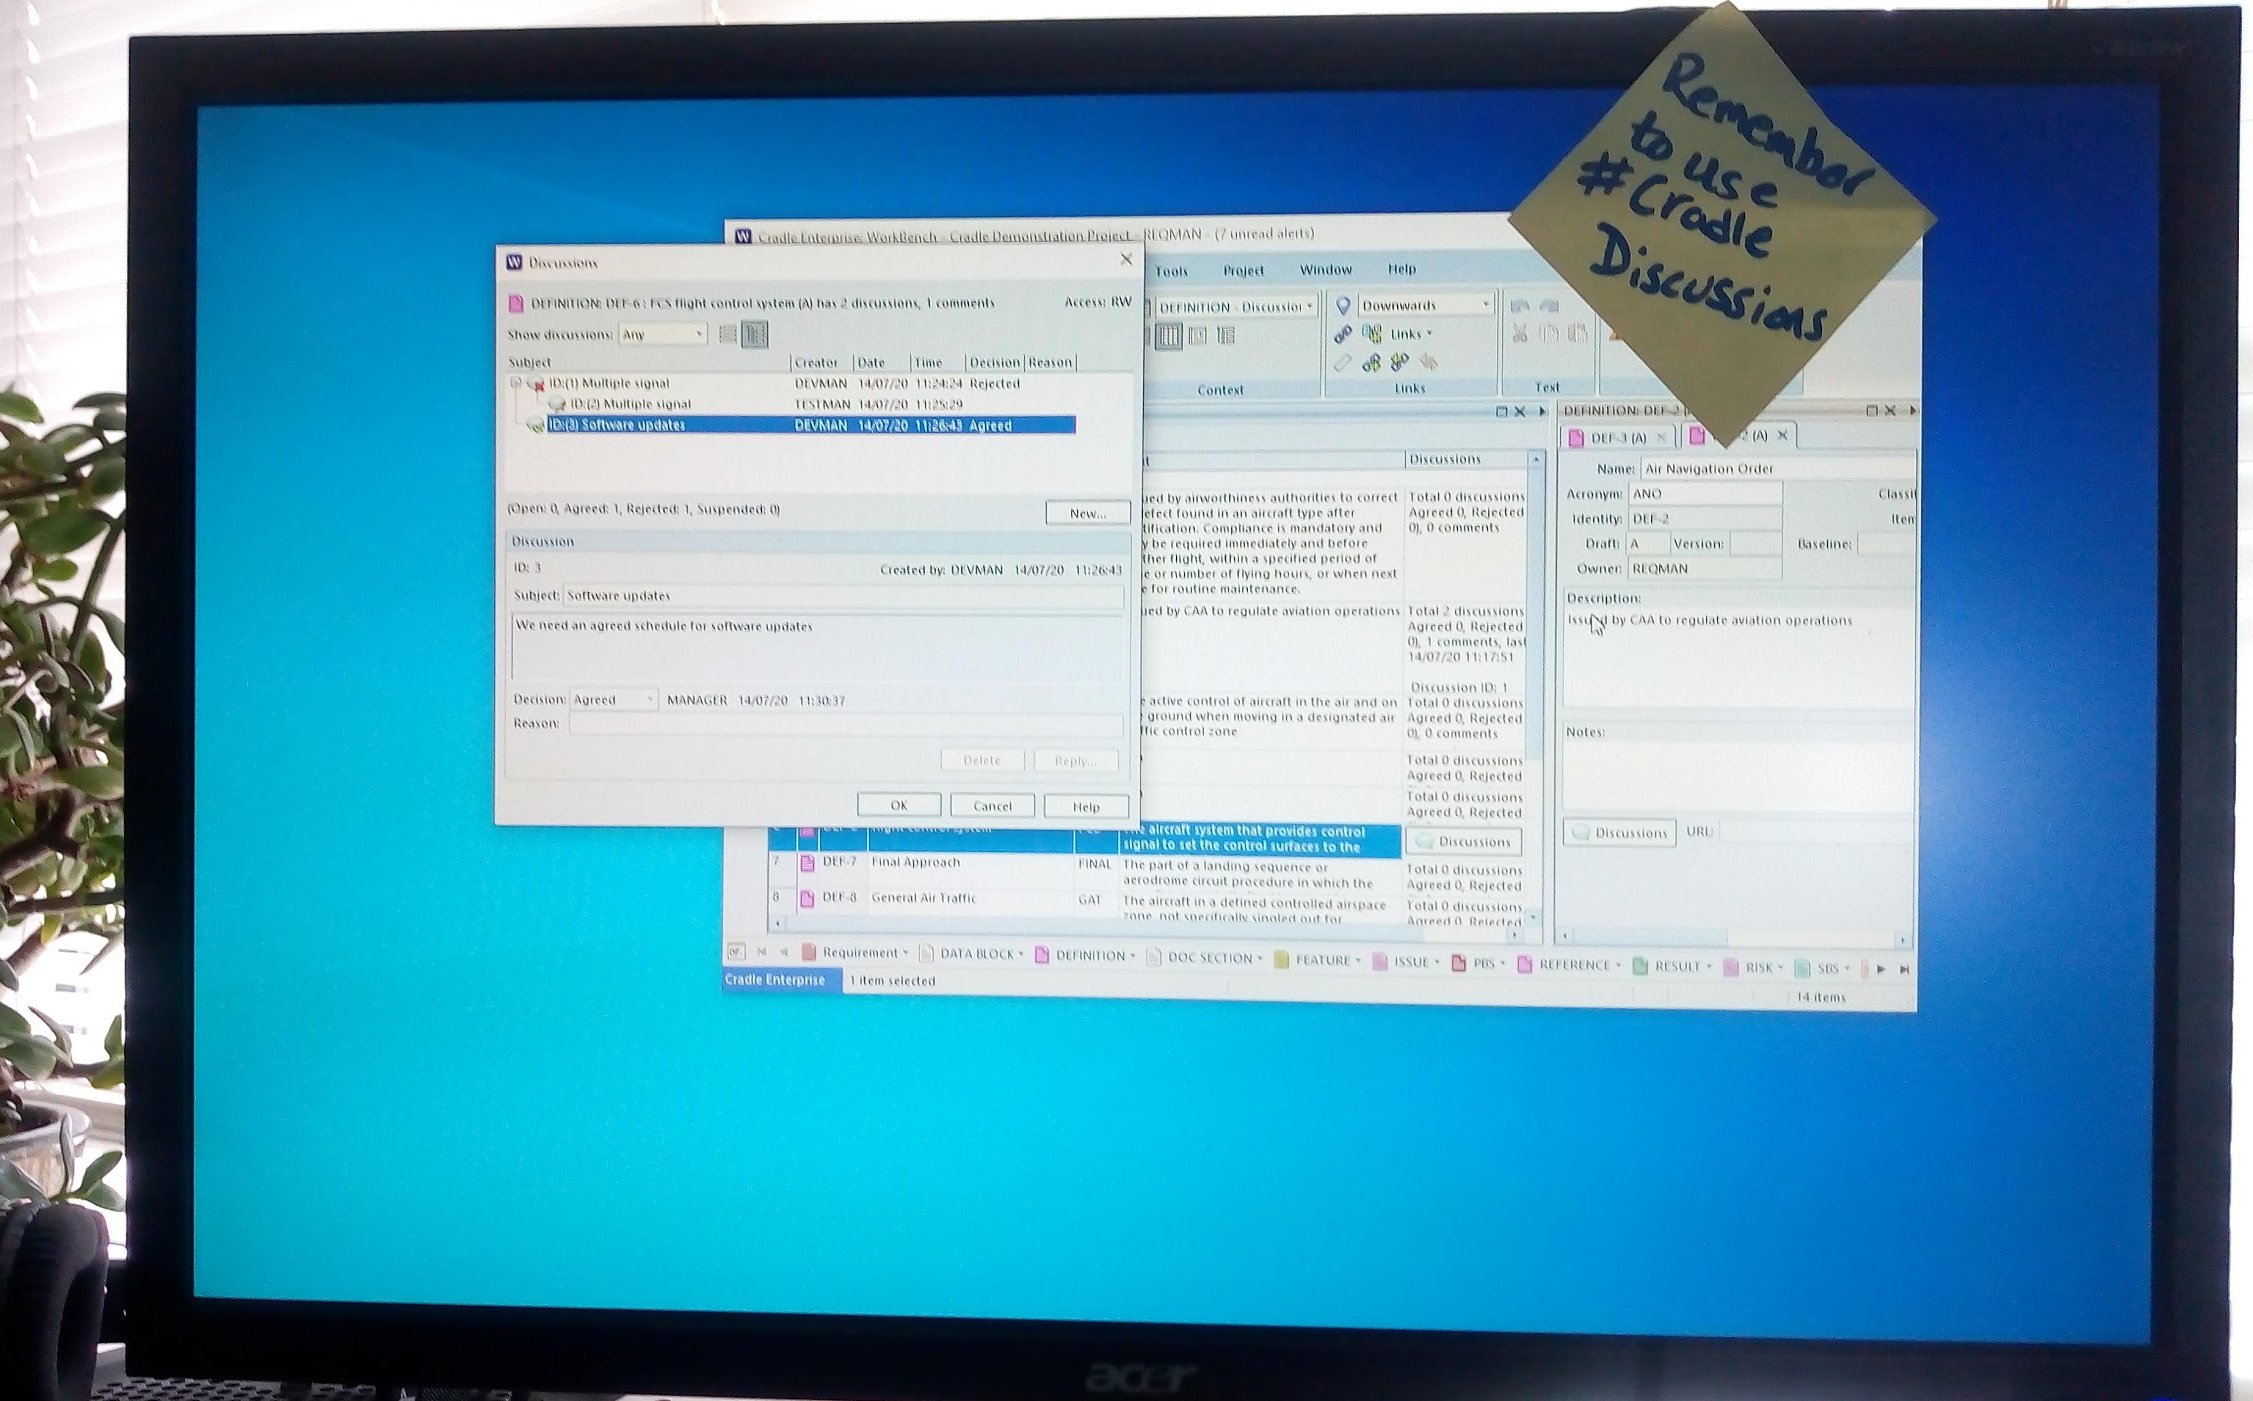Click the comment bubble icon for ID:(2)
Screen dimensions: 2253x1401
click(558, 404)
